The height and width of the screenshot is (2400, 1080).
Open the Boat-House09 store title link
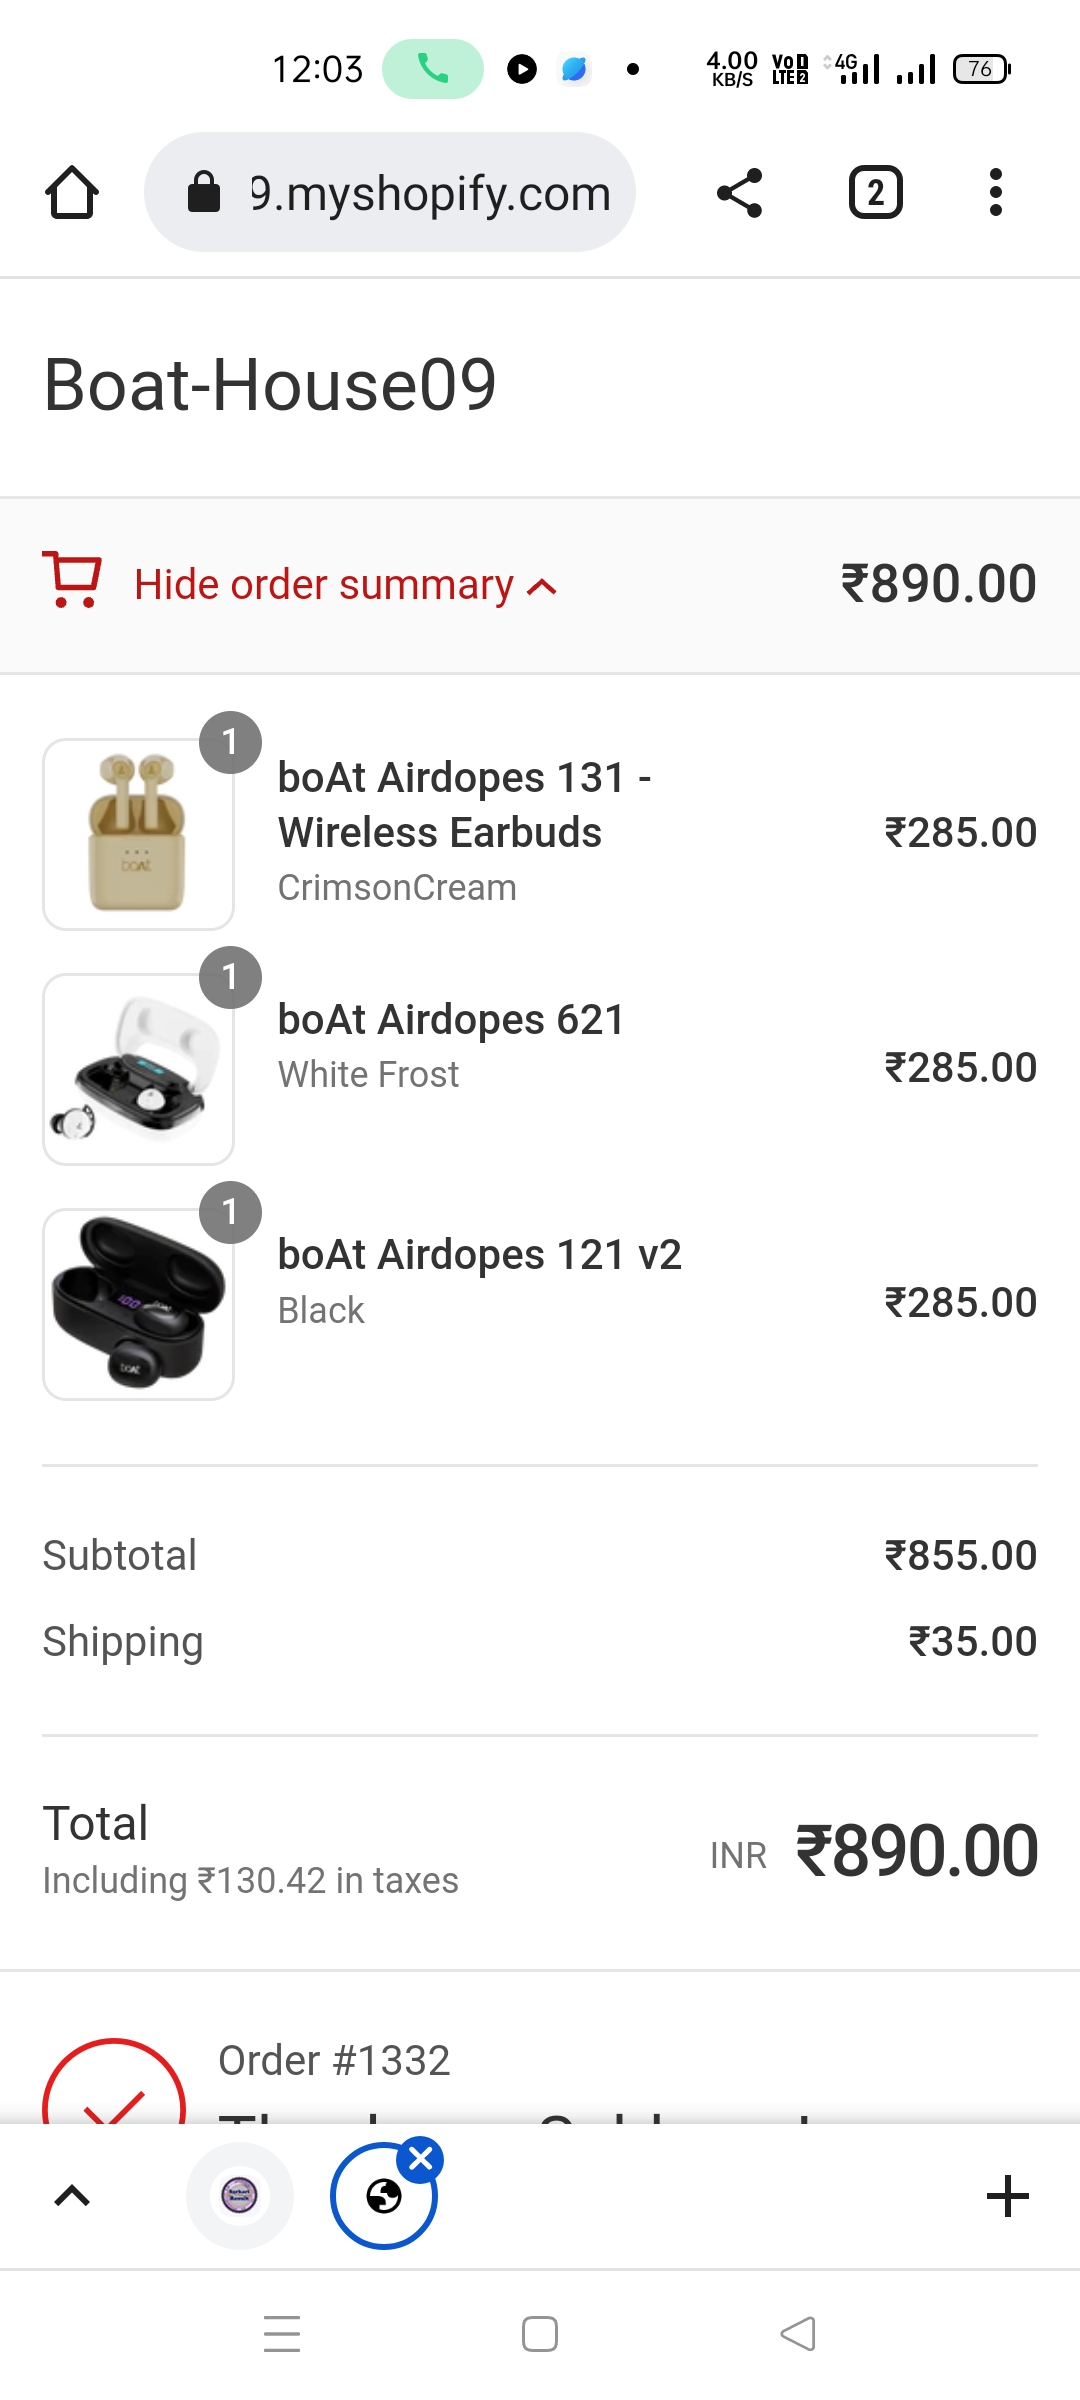[x=270, y=385]
